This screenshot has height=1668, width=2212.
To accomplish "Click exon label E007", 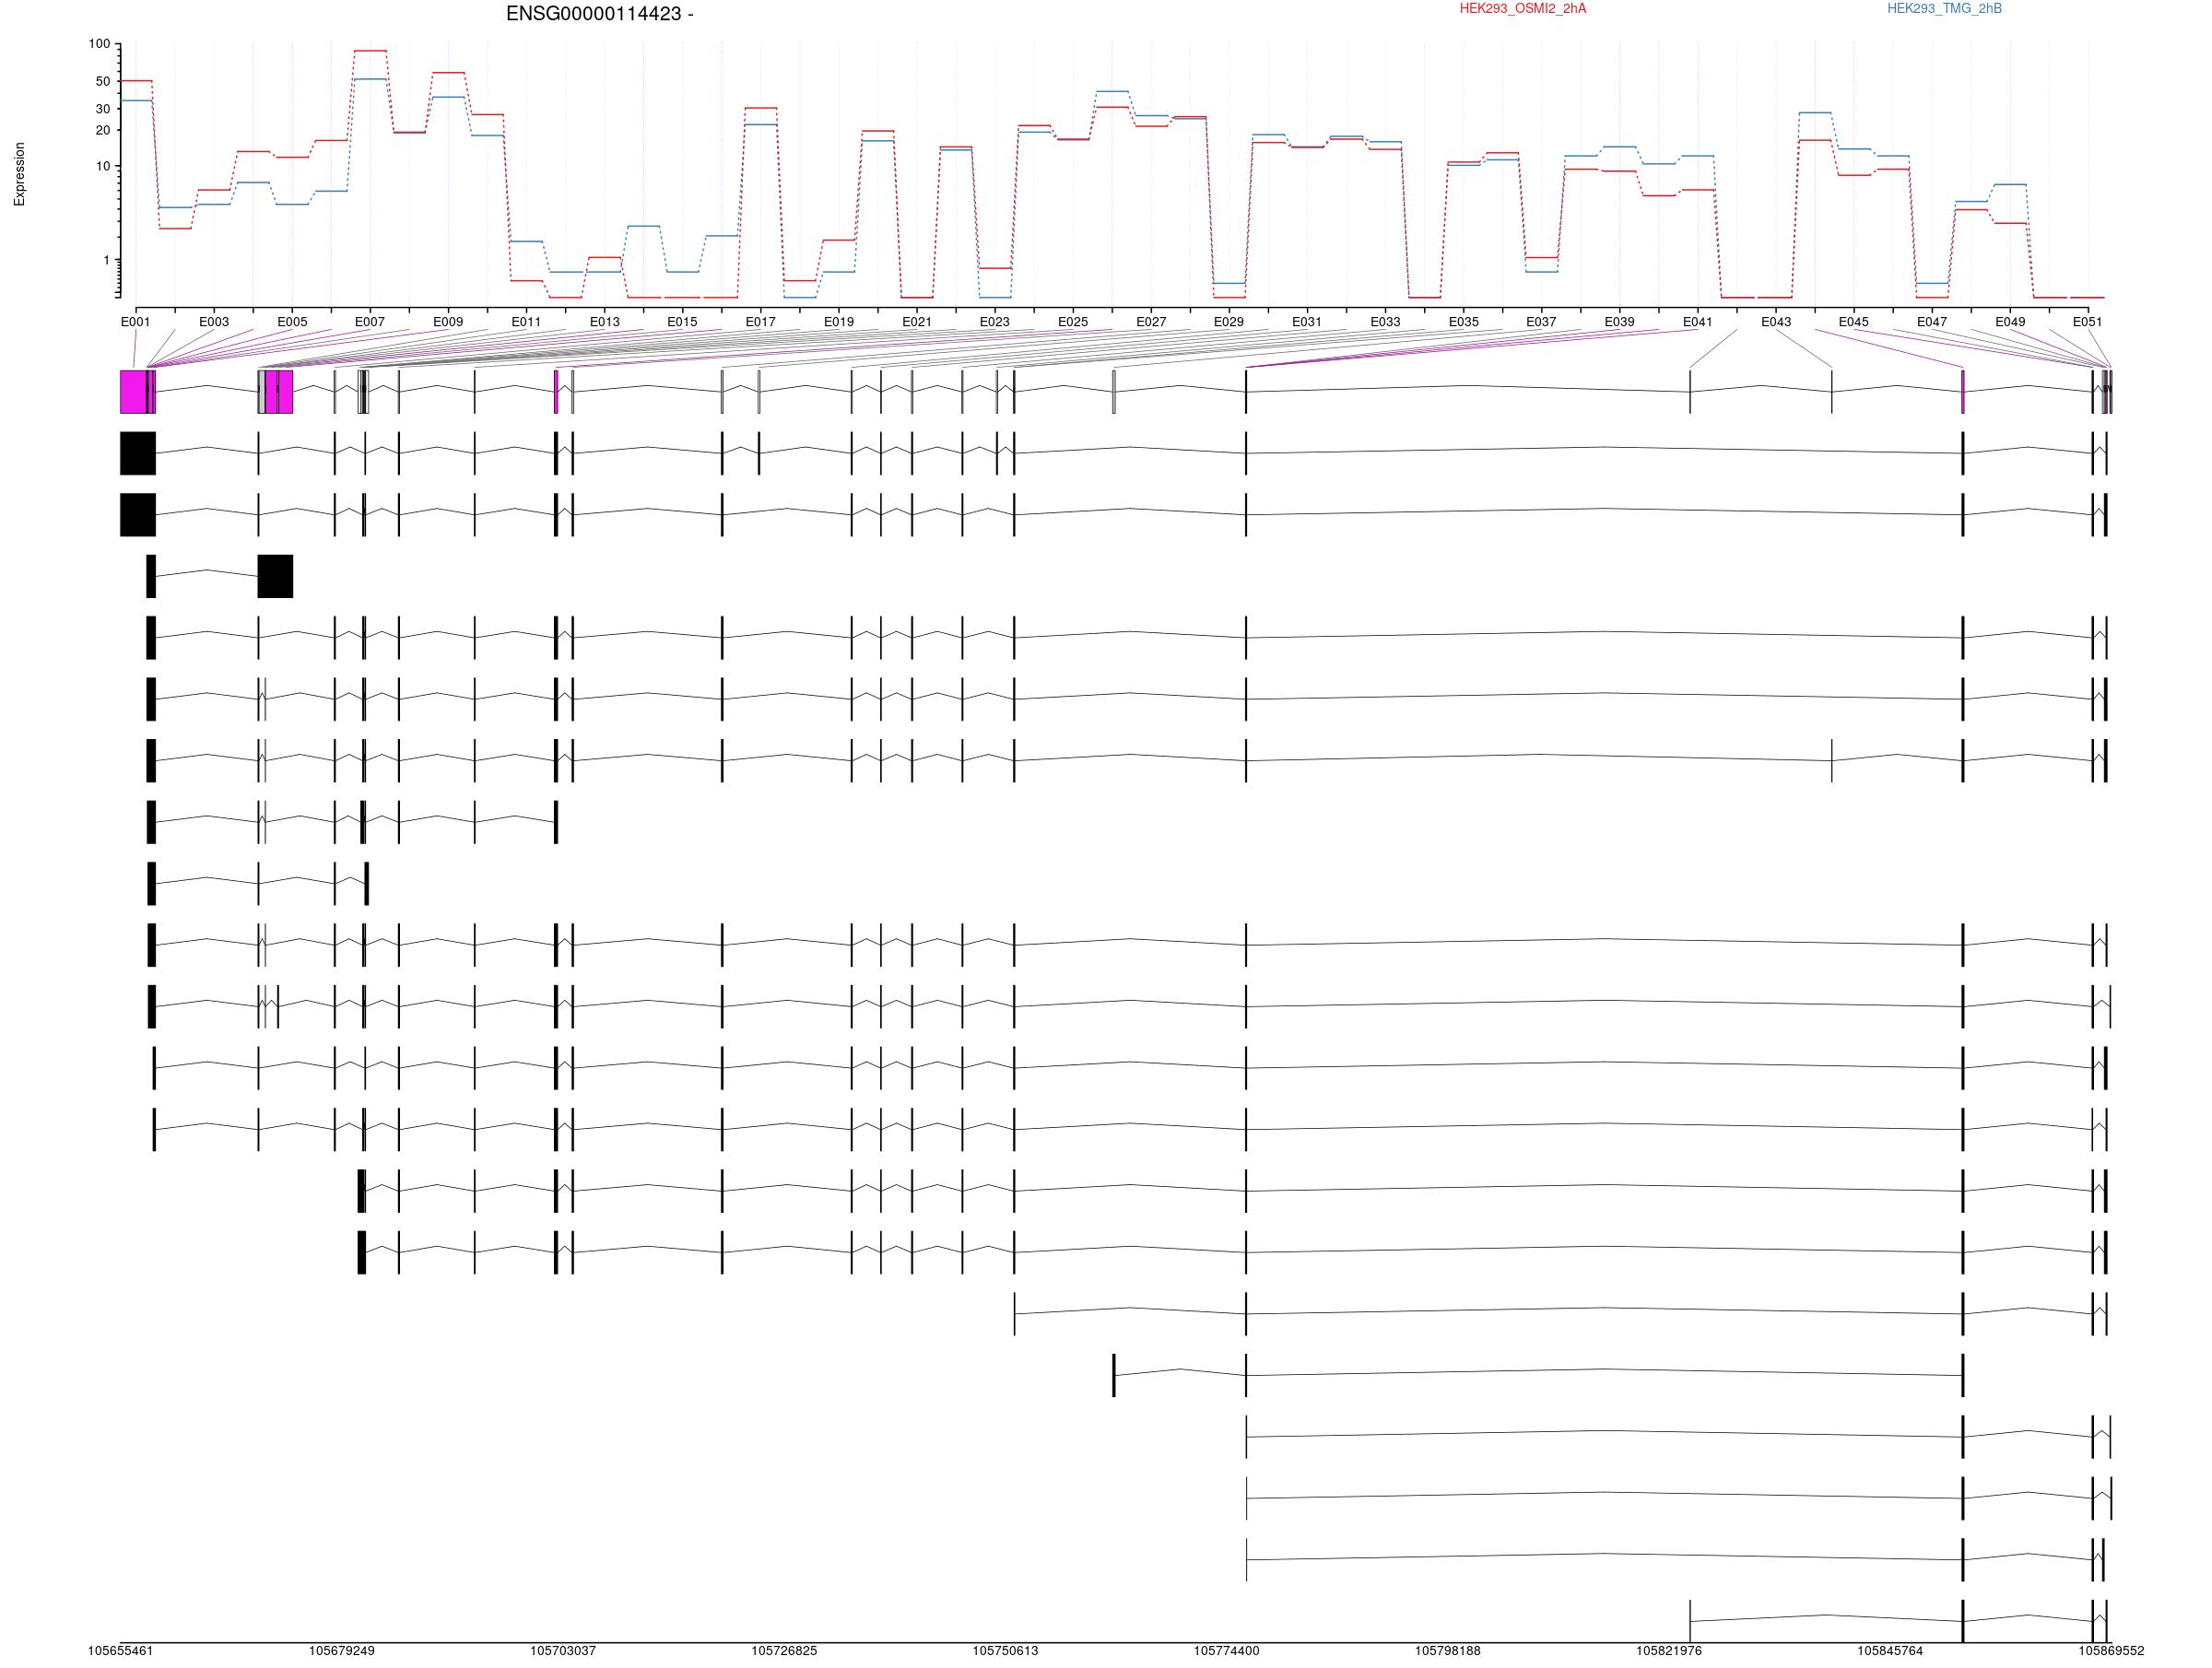I will coord(370,322).
